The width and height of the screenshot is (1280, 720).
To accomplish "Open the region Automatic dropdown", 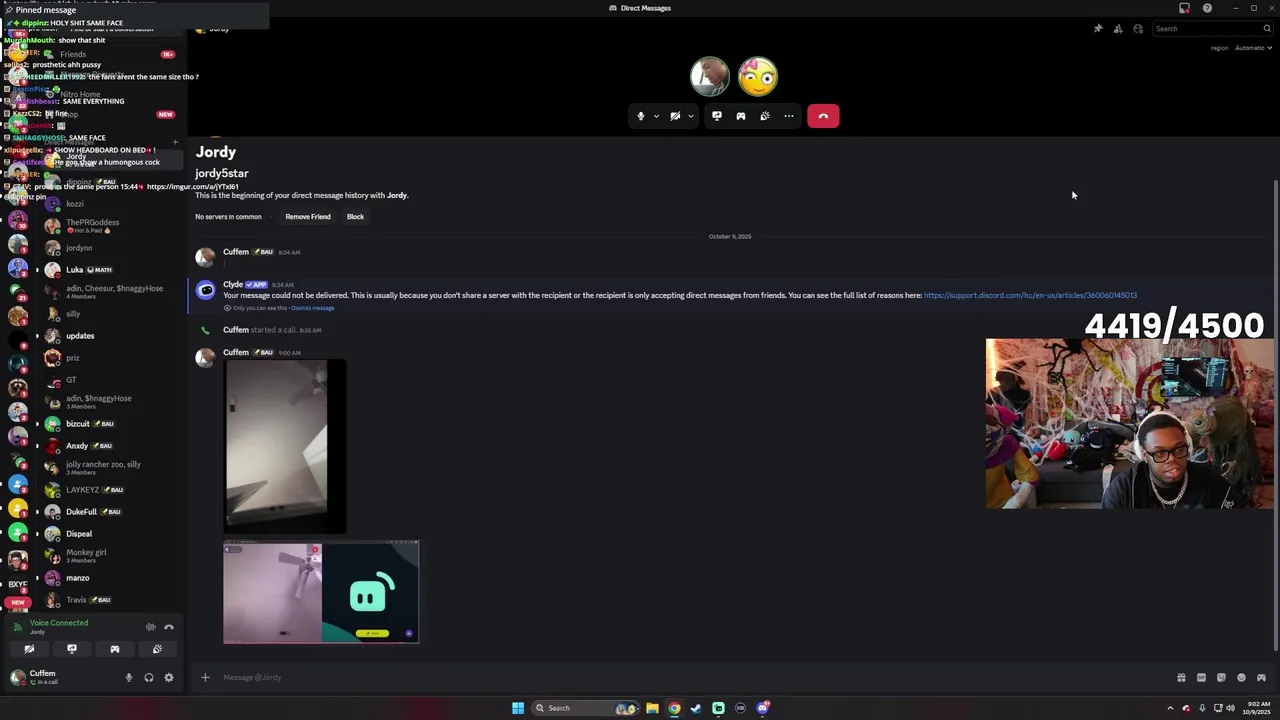I will pyautogui.click(x=1251, y=48).
